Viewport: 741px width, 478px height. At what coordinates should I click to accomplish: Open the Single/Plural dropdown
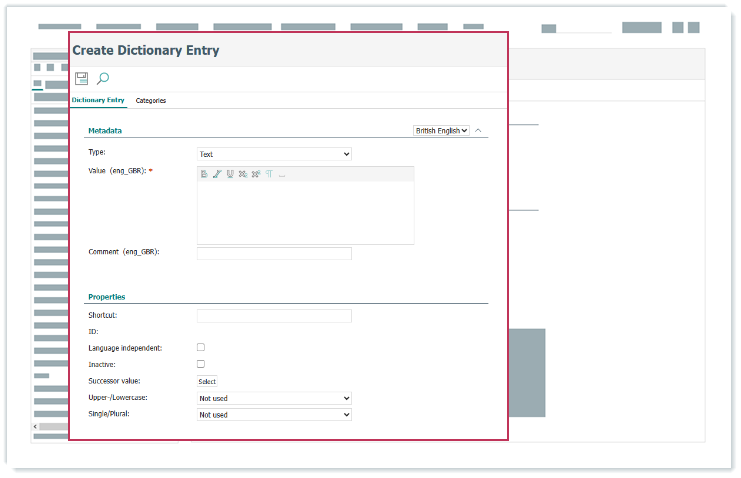(x=274, y=414)
